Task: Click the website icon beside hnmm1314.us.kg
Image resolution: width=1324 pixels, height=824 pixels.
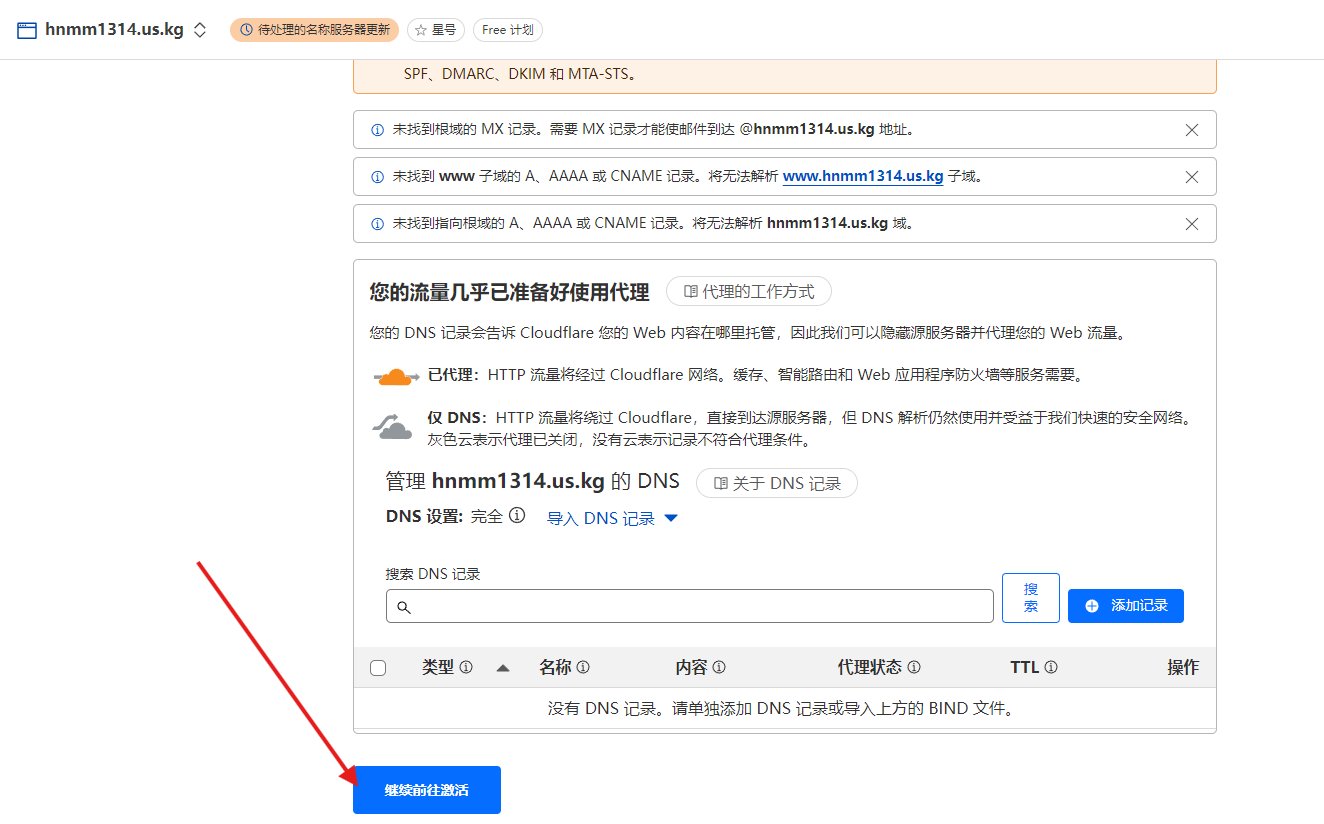Action: pos(27,30)
